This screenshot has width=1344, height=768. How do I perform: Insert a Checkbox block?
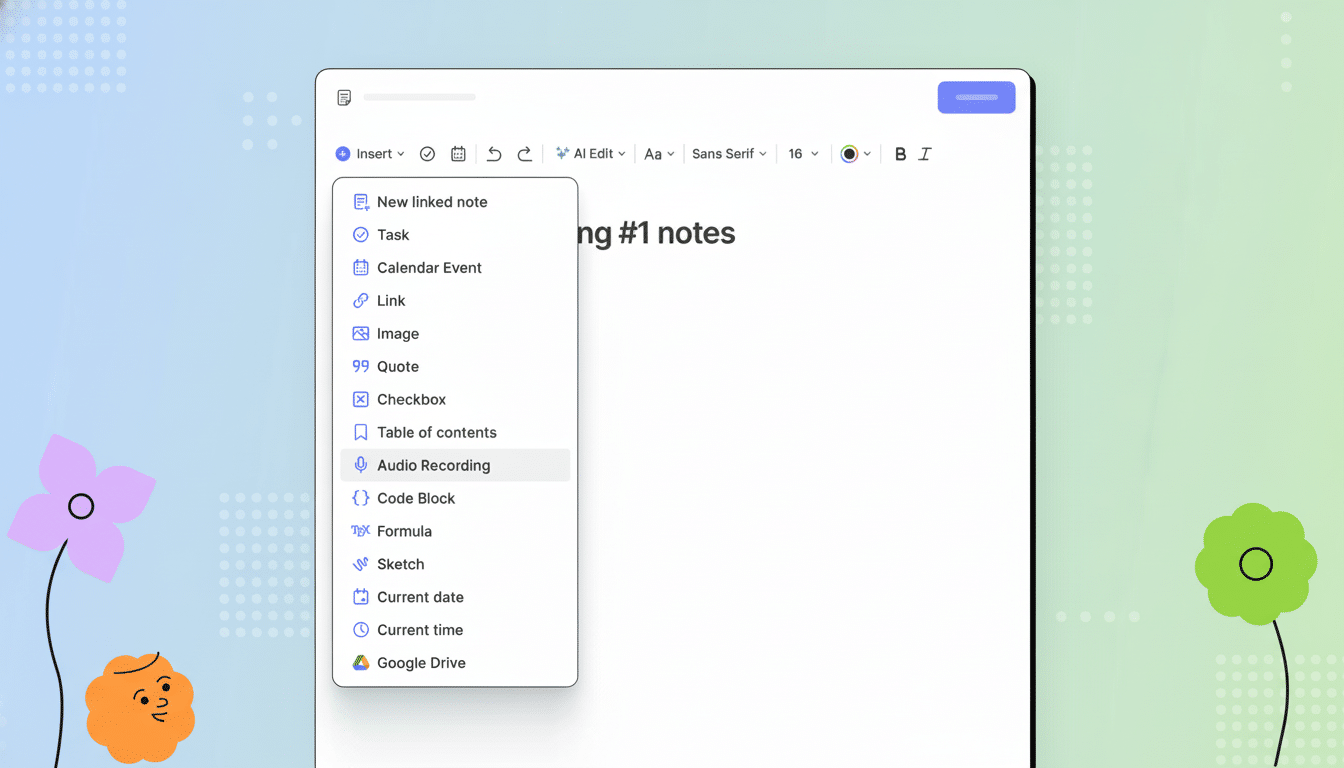[412, 399]
